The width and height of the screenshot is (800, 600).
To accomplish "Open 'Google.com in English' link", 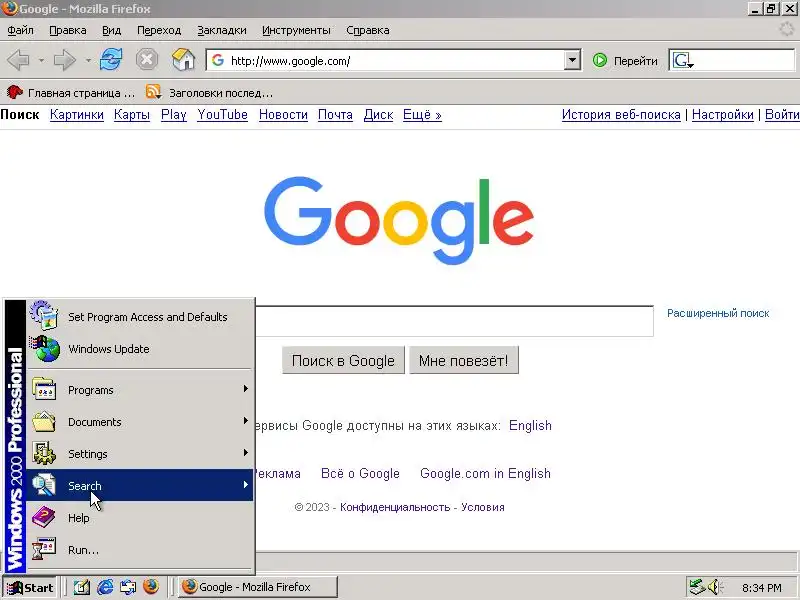I will [485, 473].
